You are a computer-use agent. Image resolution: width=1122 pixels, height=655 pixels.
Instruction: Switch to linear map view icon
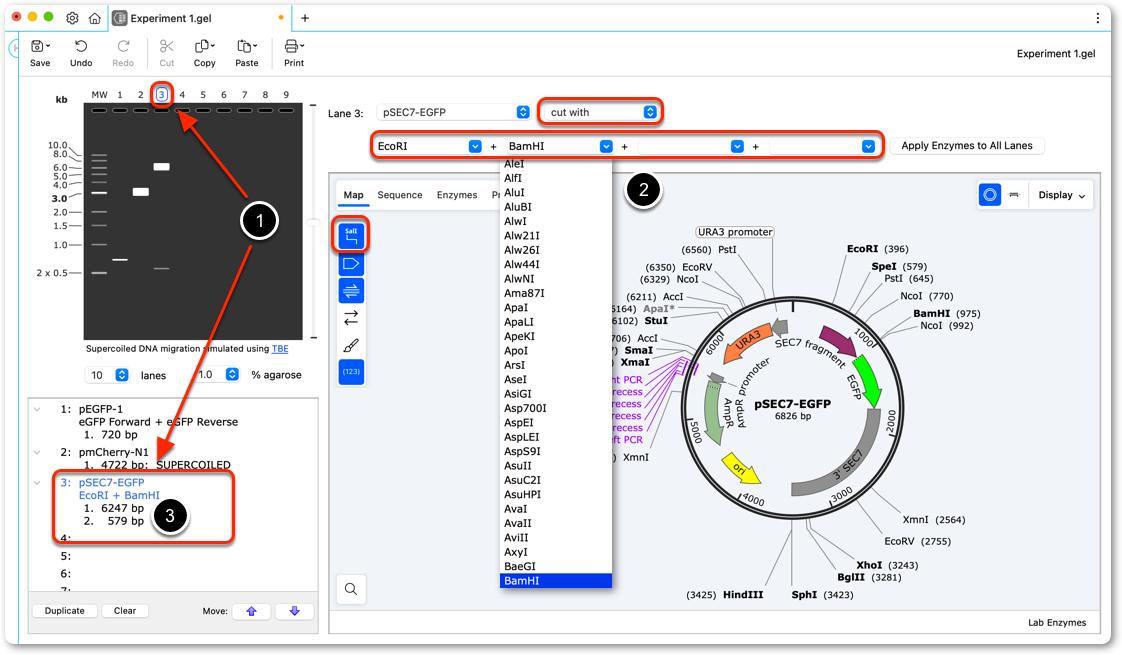point(1014,195)
